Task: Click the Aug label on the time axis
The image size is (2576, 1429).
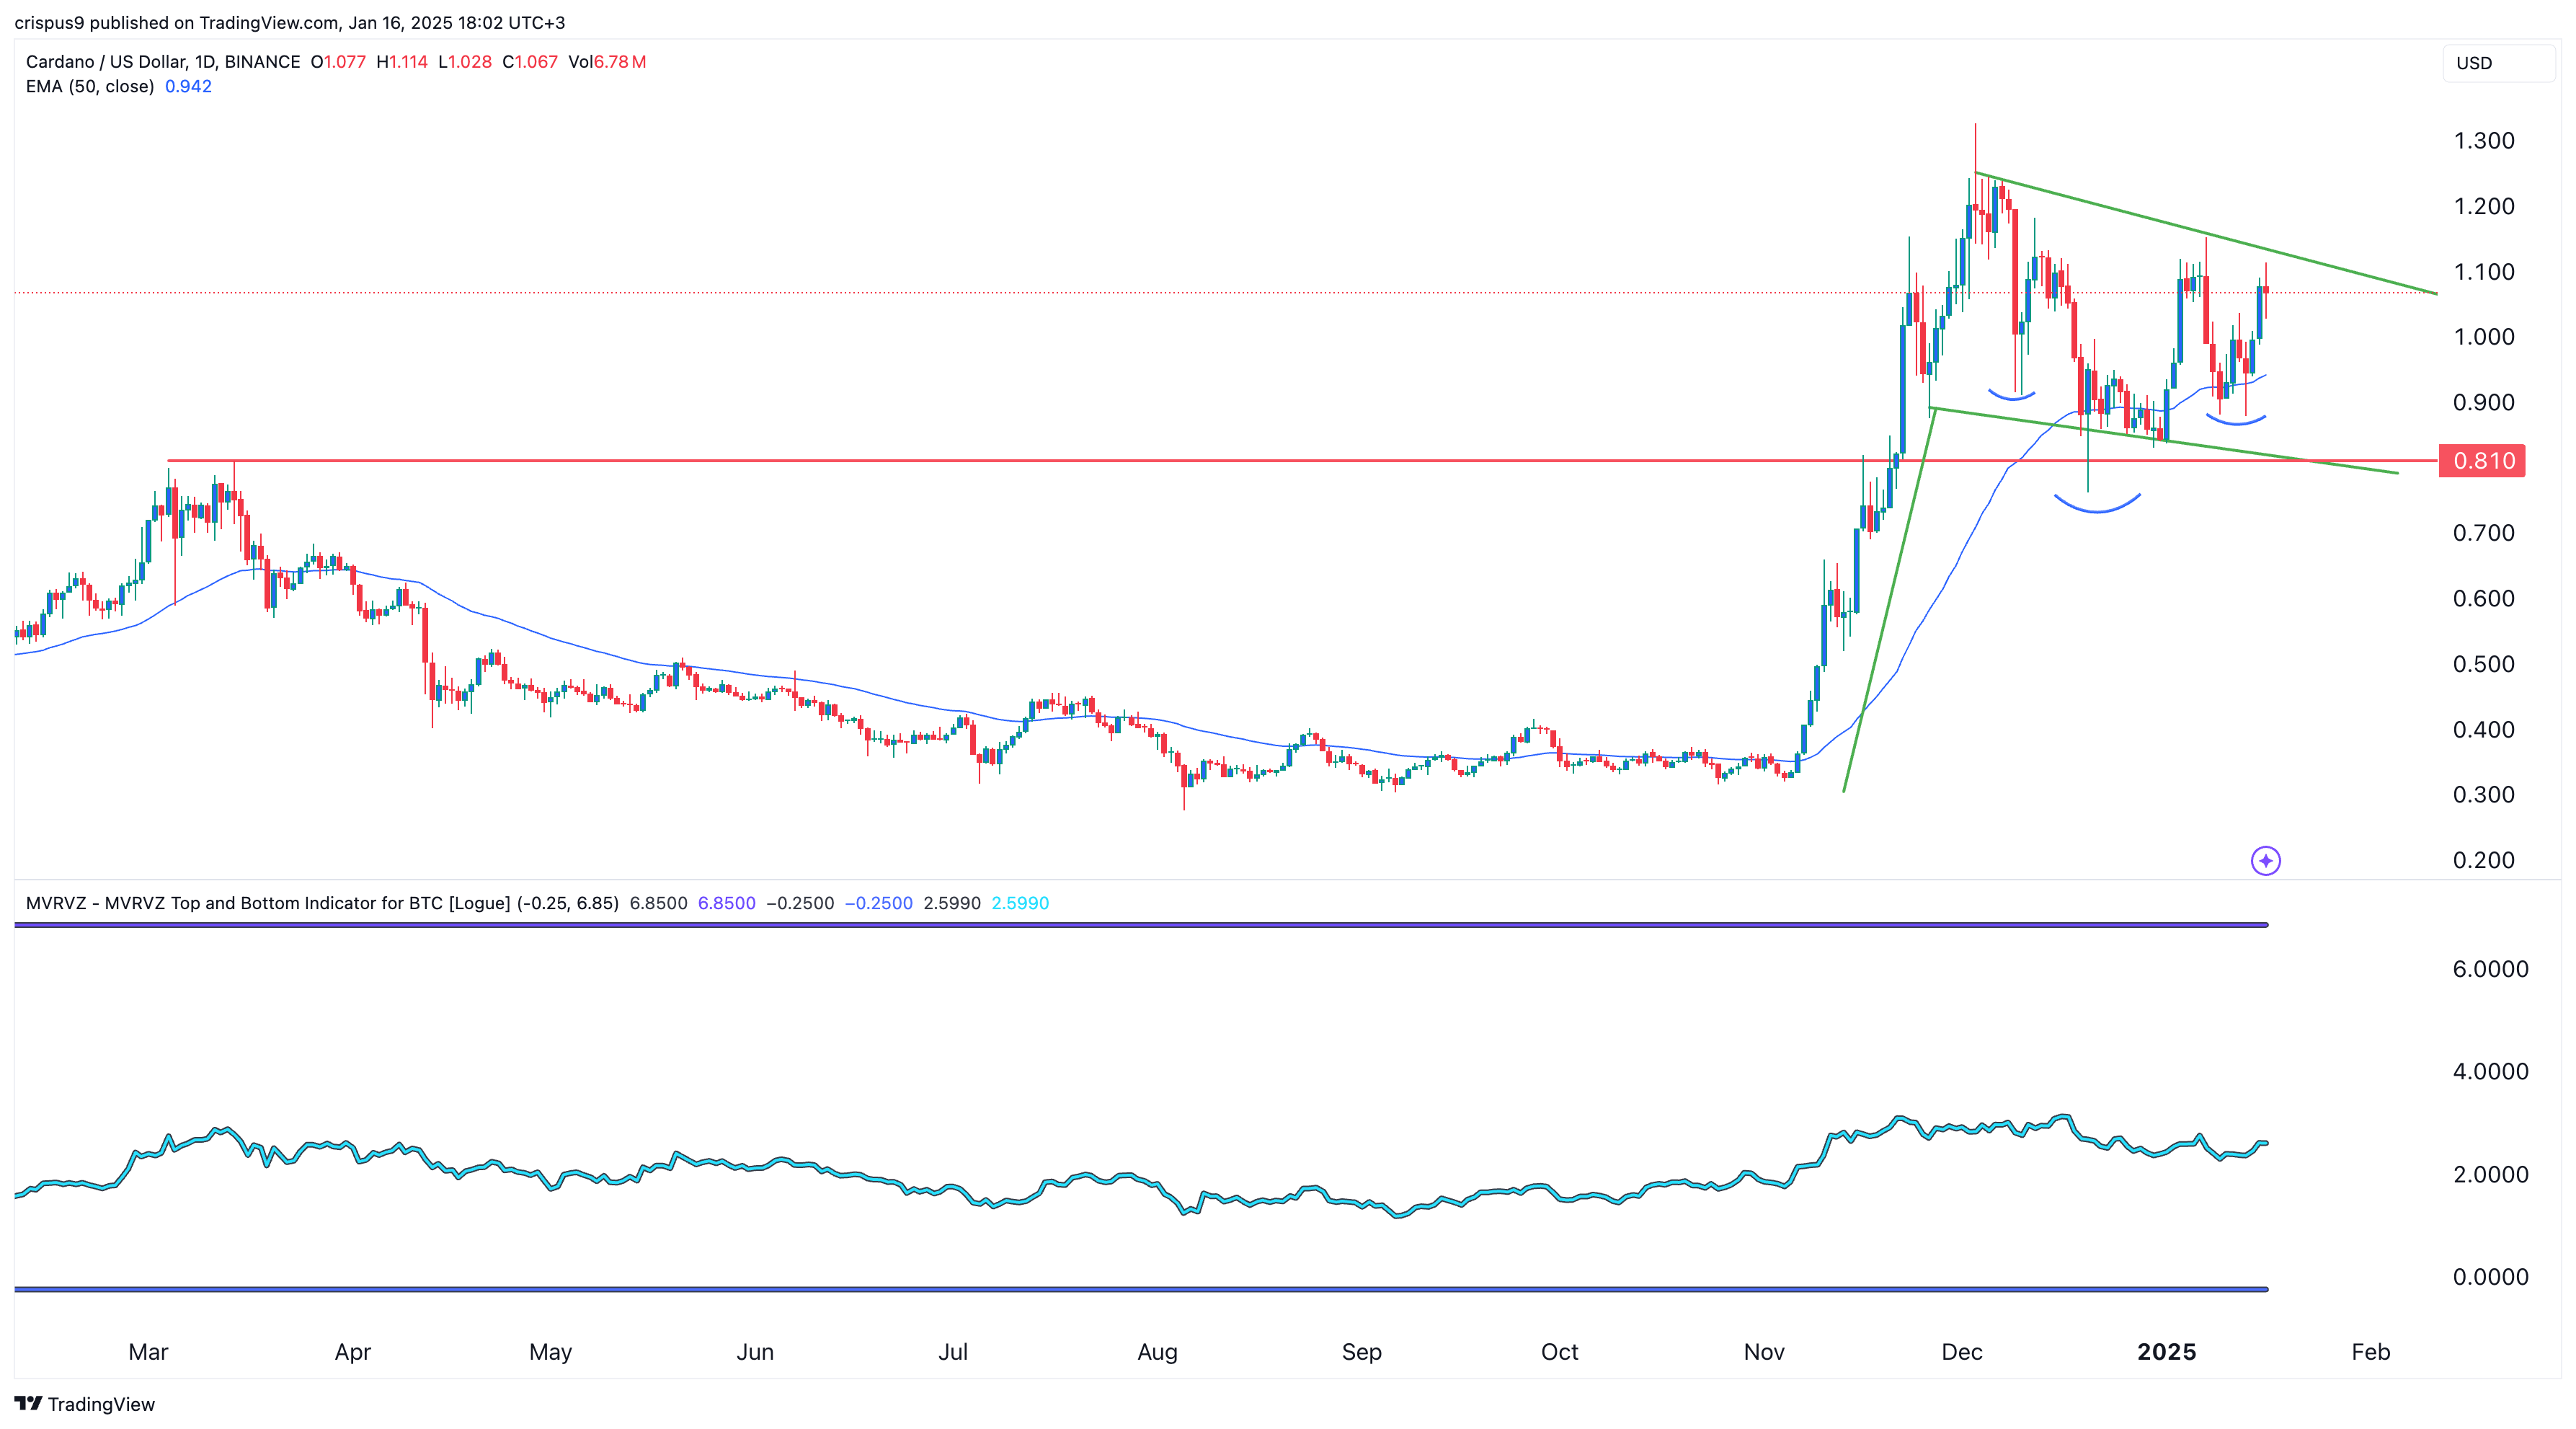Action: coord(1157,1352)
